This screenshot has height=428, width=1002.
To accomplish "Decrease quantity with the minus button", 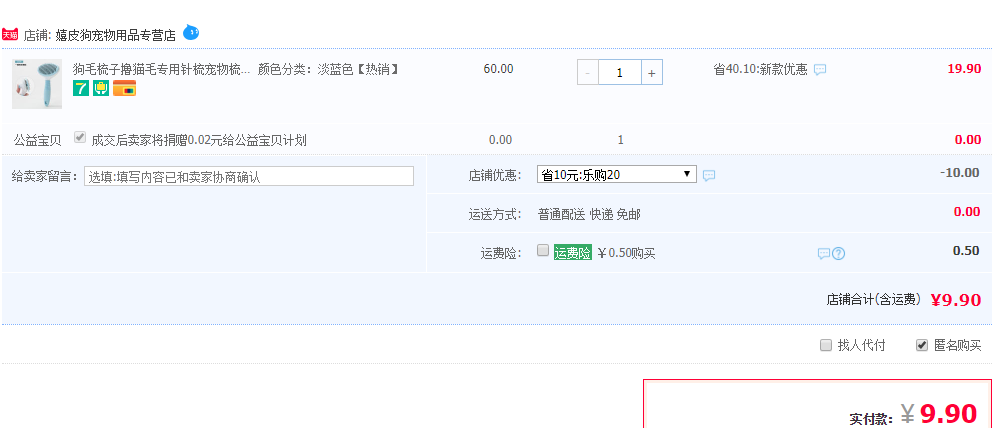I will click(588, 72).
